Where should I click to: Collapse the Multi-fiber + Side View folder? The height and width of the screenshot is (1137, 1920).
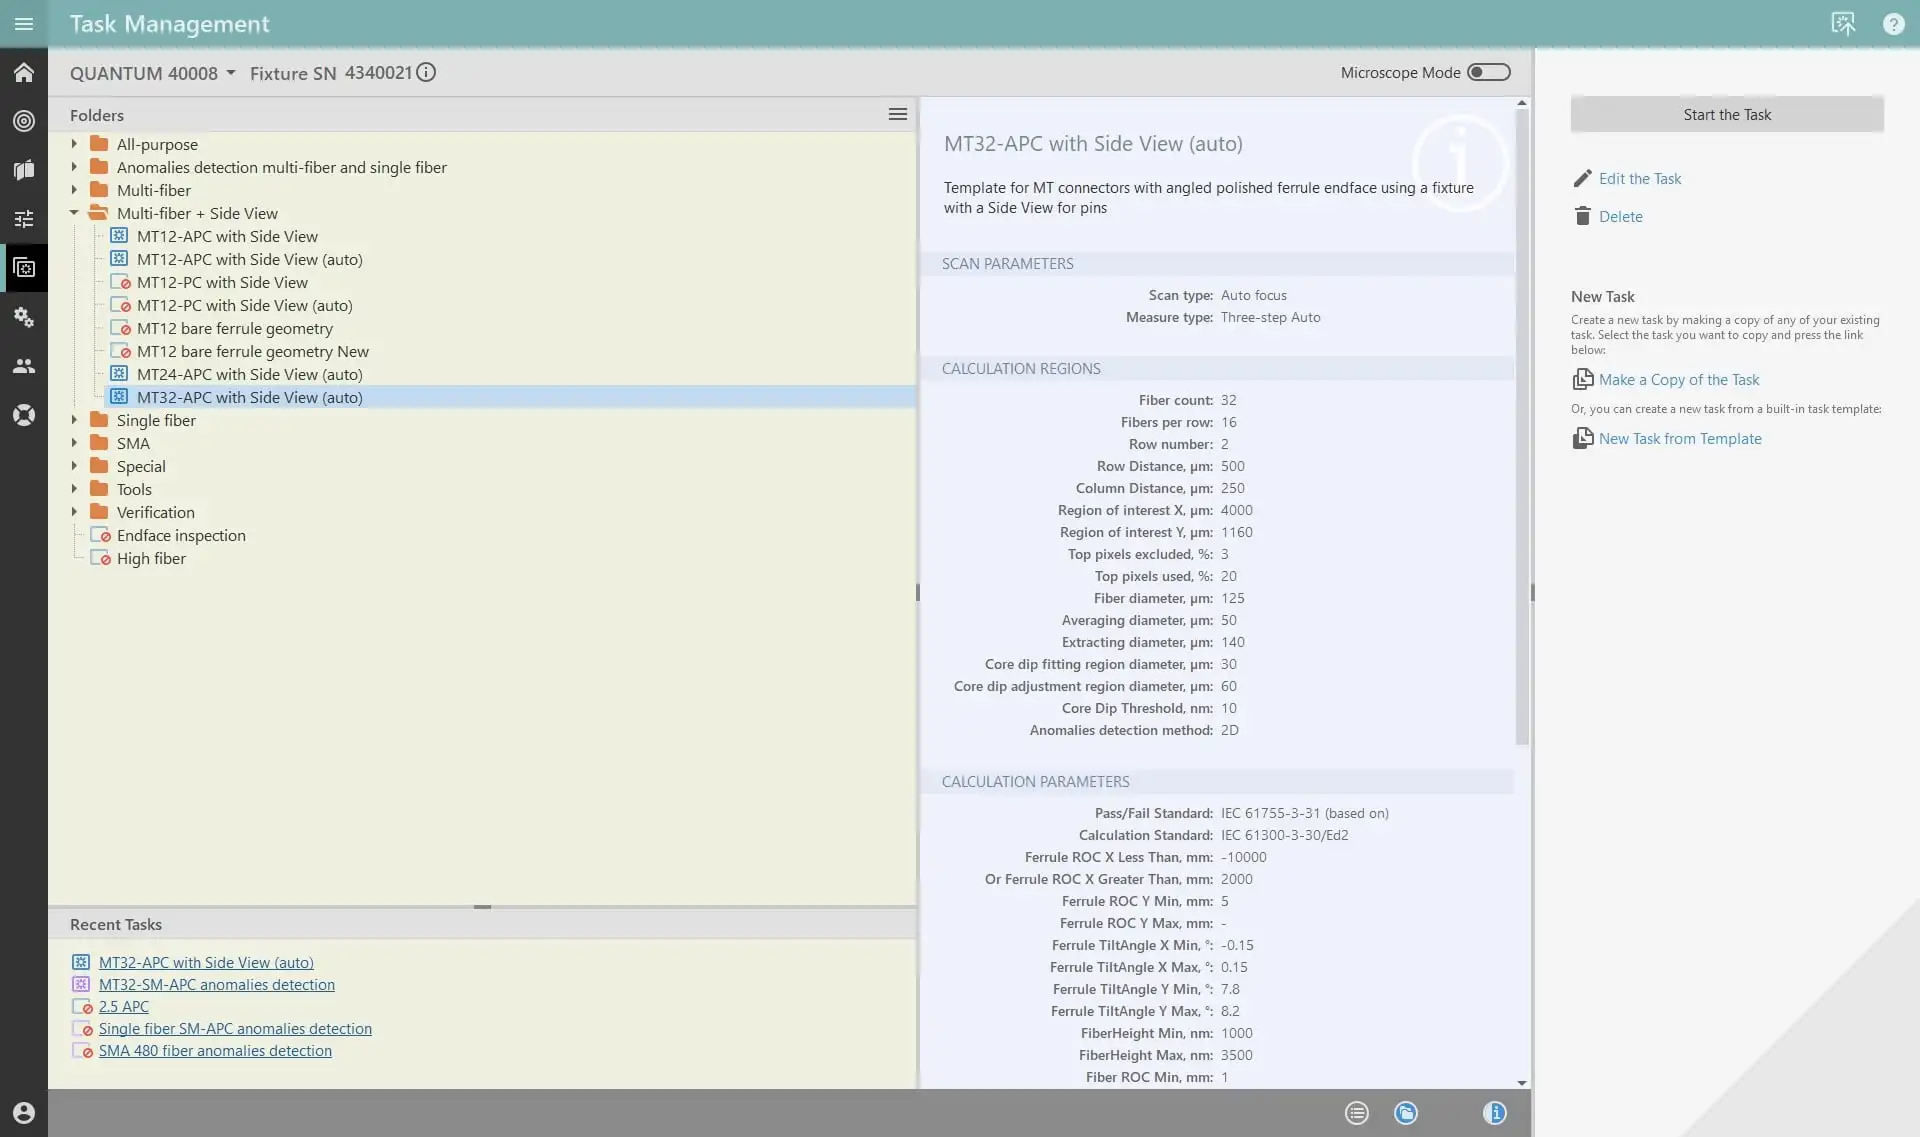[74, 213]
